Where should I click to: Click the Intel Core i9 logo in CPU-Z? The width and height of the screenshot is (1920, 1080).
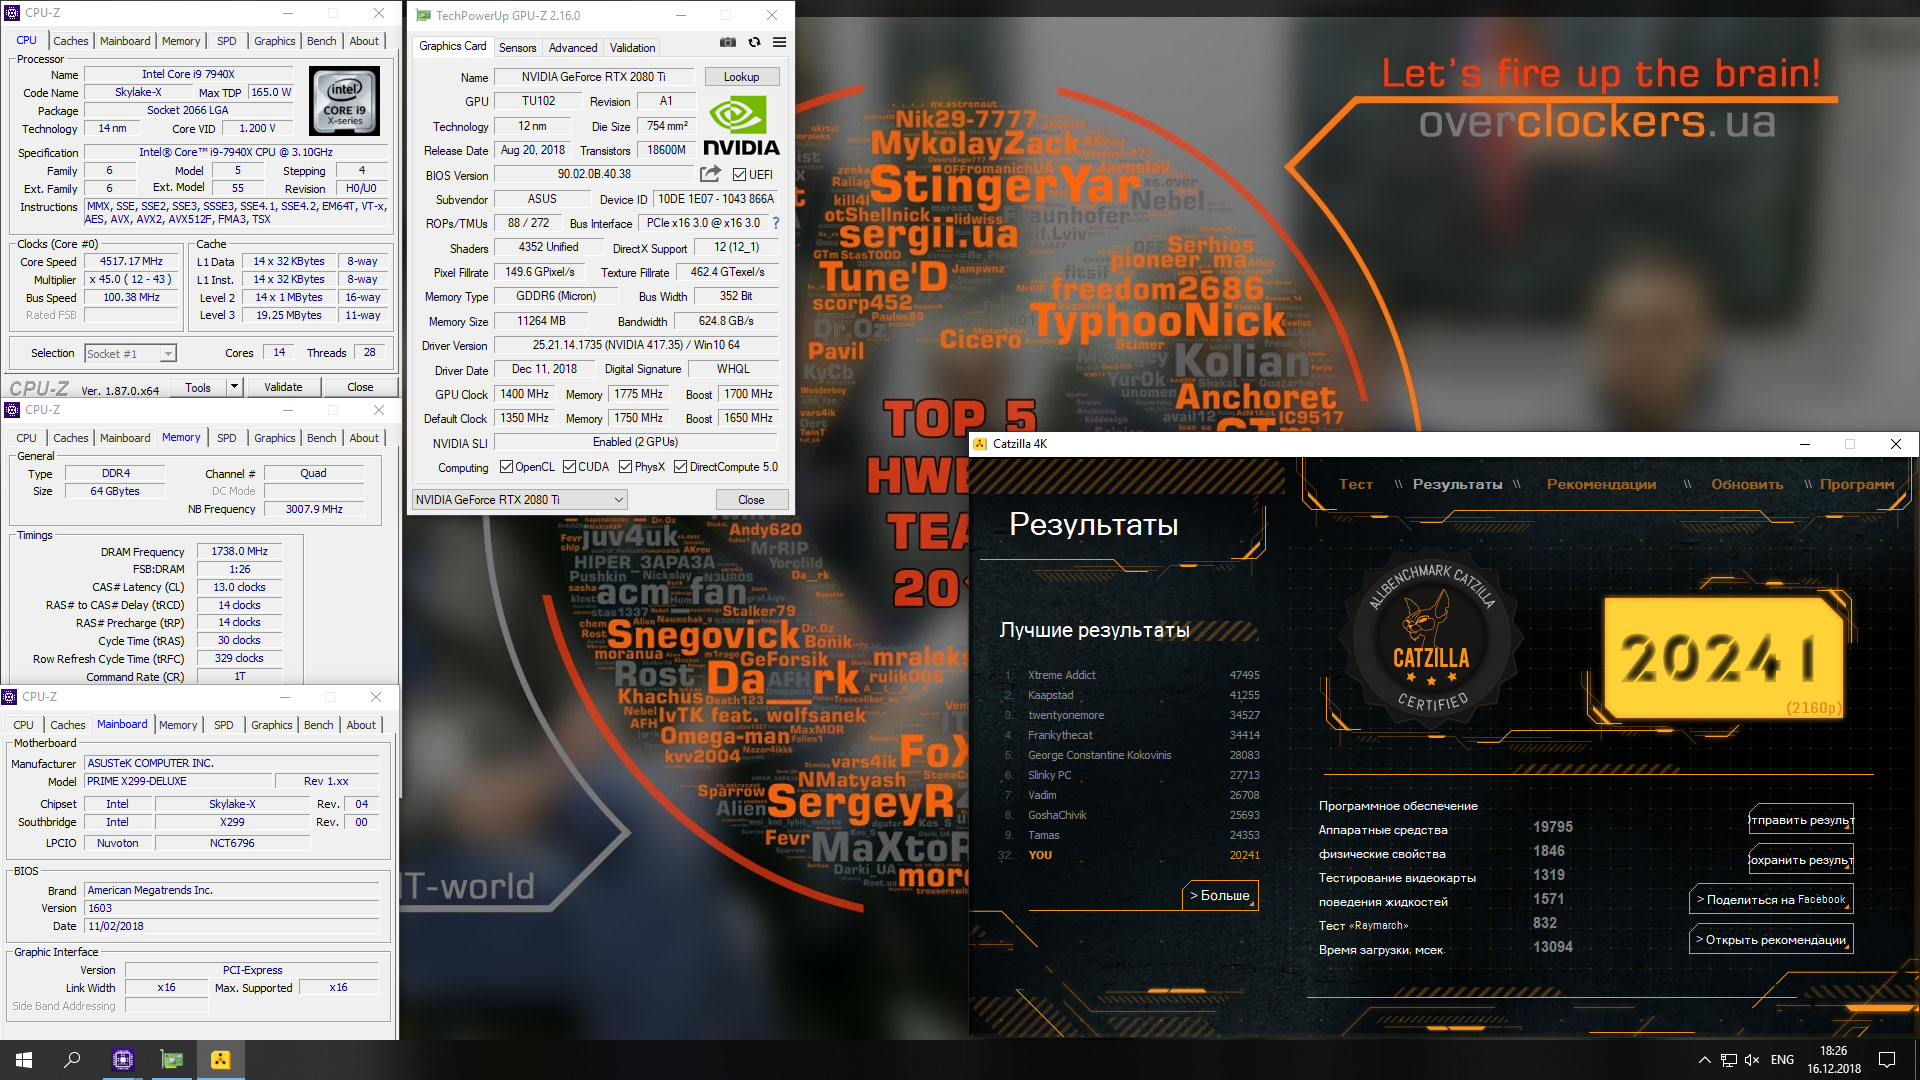coord(345,101)
